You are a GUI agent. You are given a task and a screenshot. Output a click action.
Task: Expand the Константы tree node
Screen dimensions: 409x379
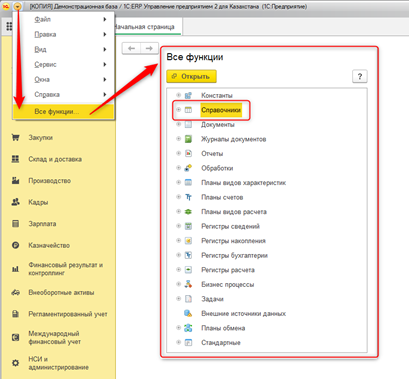tap(178, 95)
